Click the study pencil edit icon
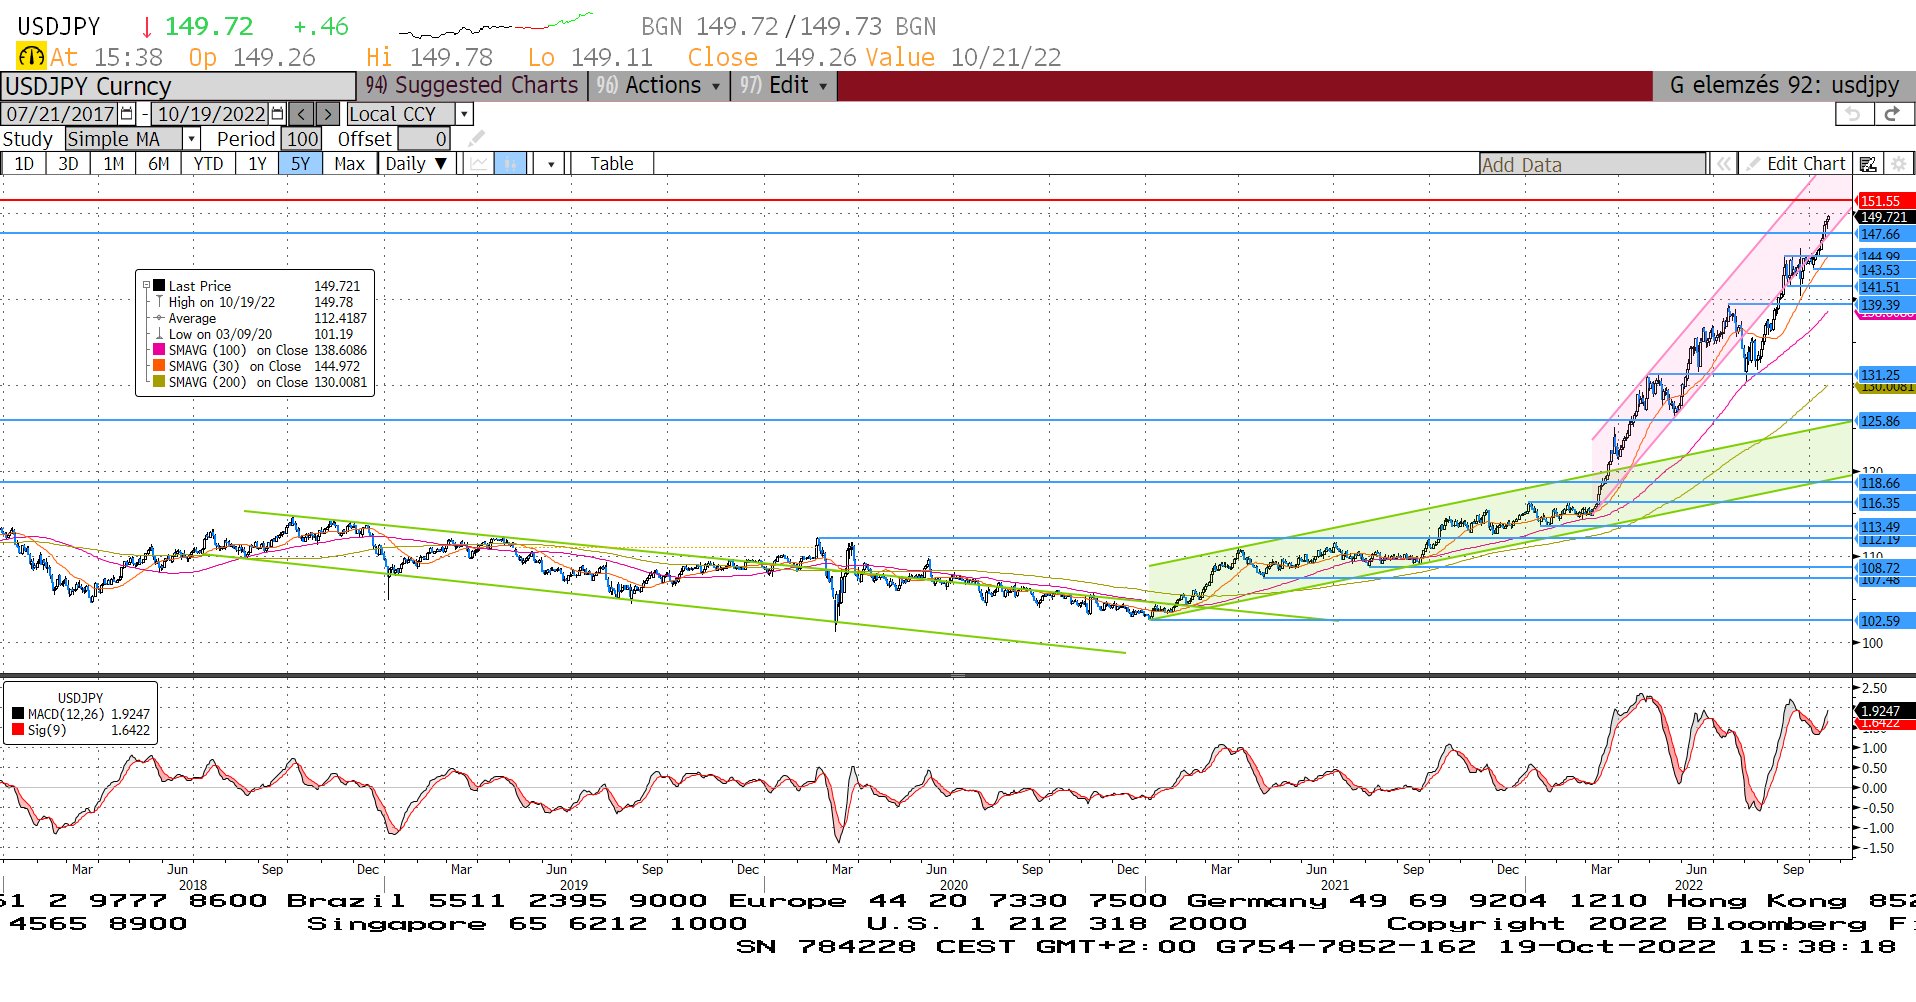 click(x=477, y=139)
